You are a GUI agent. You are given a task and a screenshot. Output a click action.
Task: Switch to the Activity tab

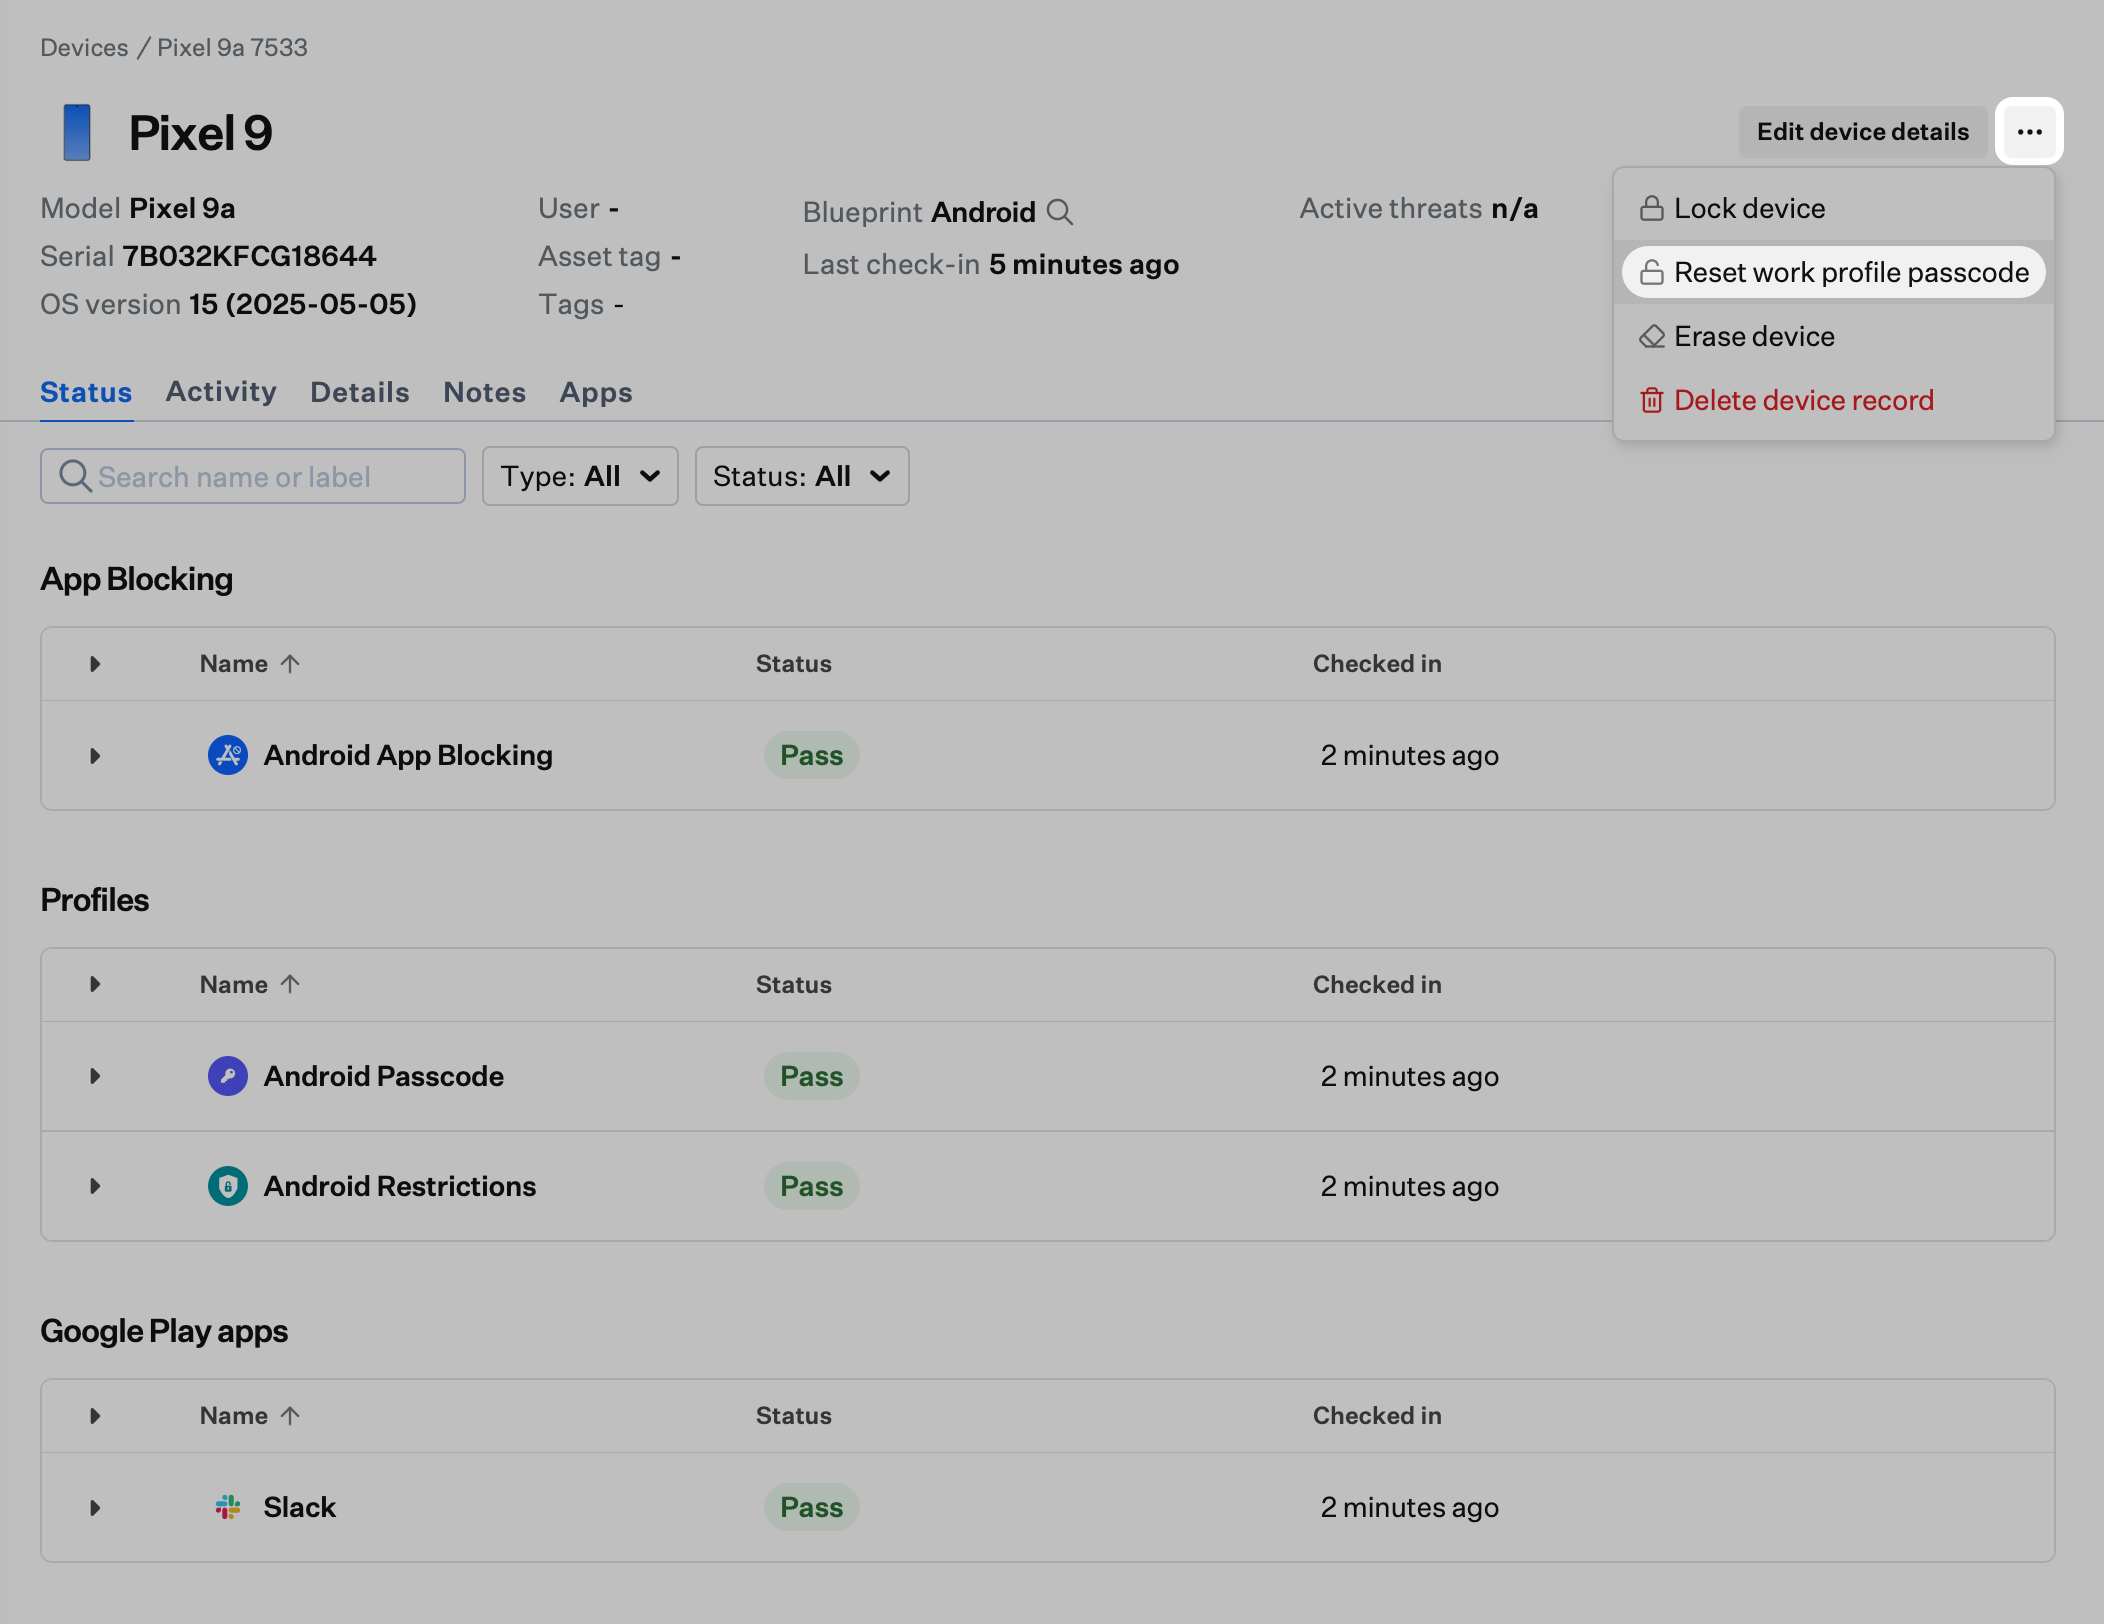221,392
